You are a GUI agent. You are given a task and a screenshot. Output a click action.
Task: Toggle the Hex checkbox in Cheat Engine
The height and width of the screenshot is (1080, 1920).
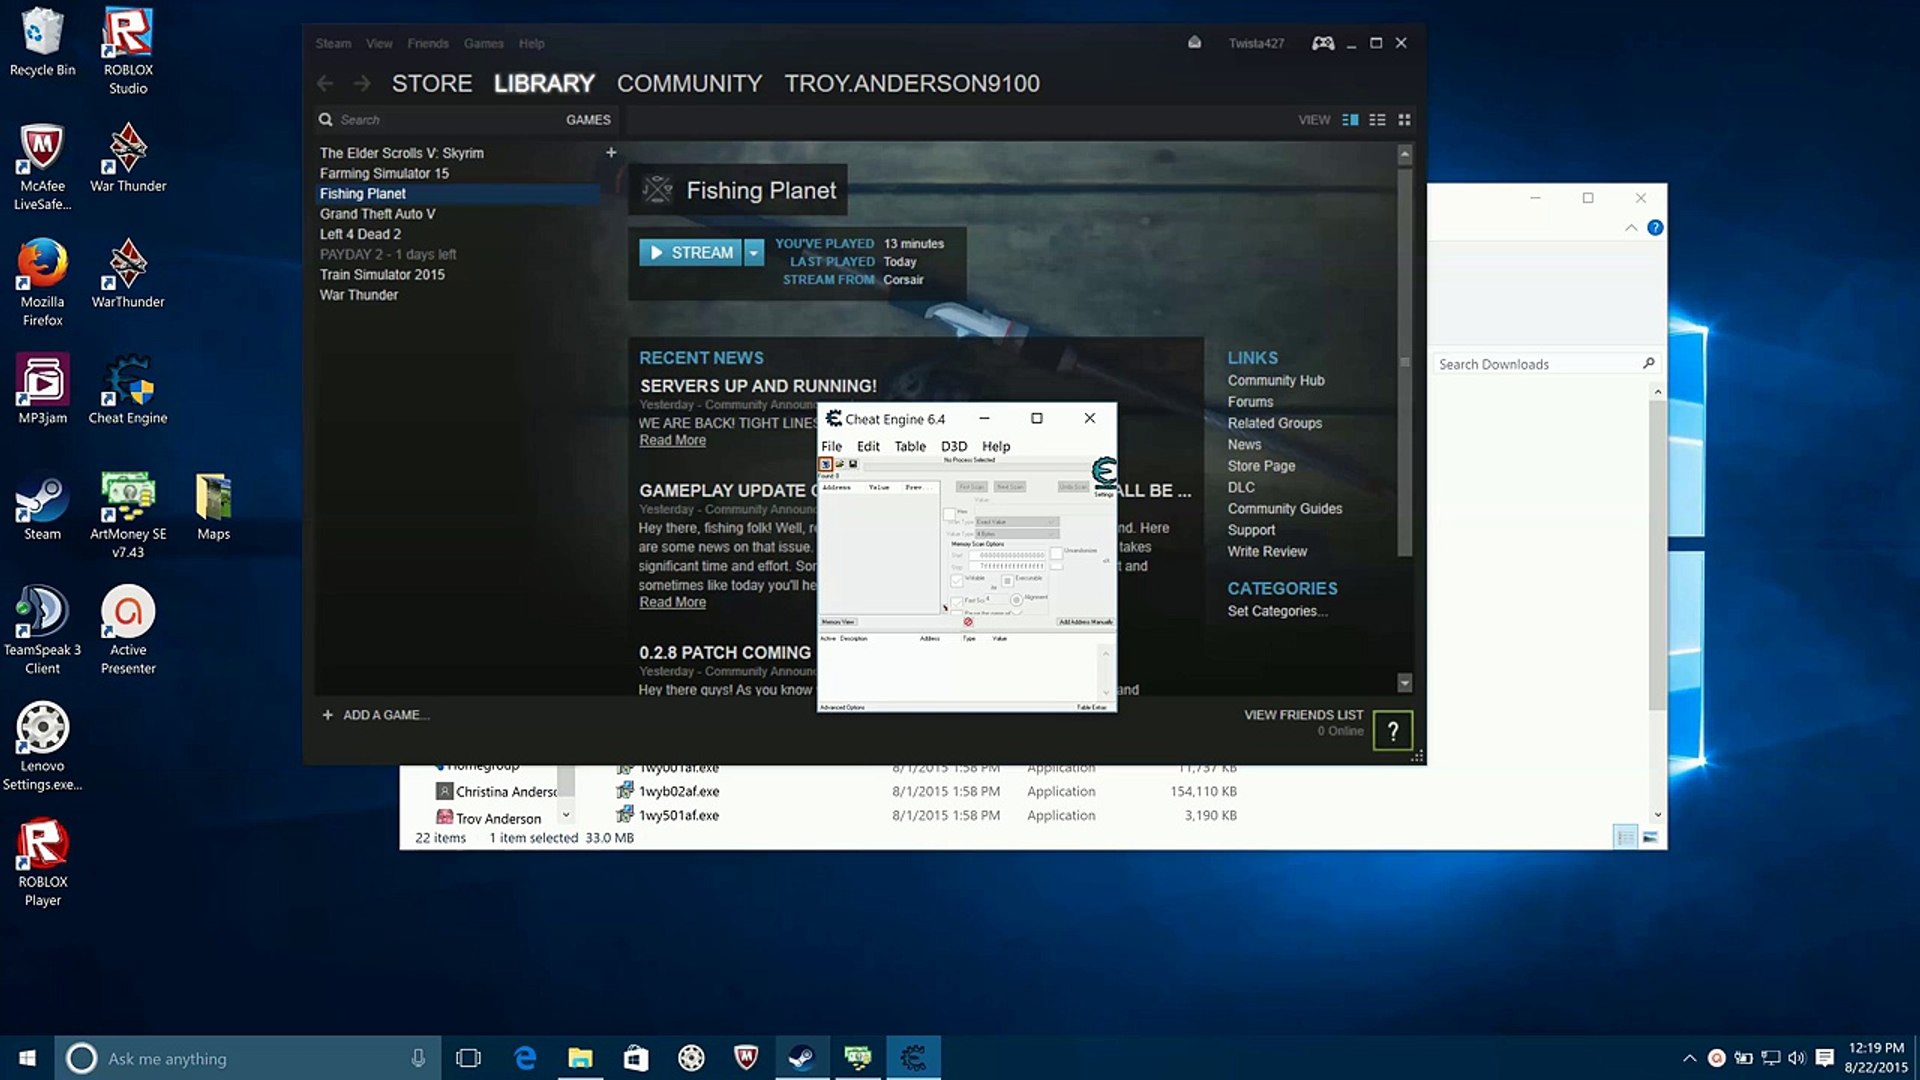949,514
